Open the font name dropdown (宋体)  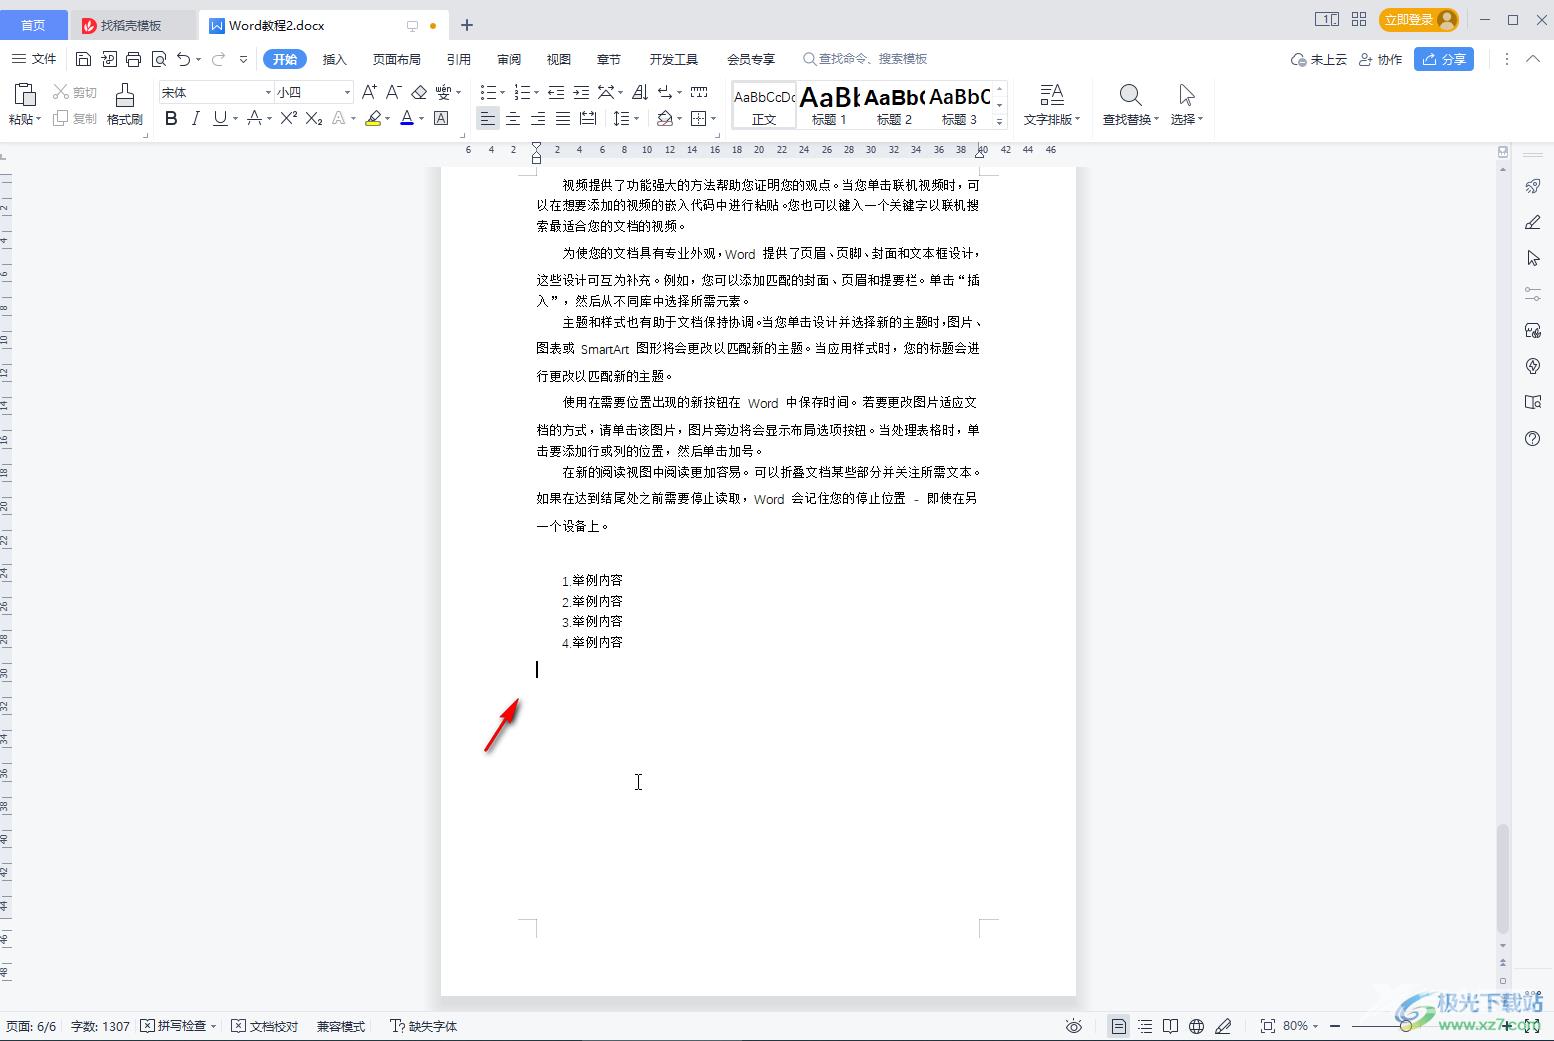pos(268,92)
